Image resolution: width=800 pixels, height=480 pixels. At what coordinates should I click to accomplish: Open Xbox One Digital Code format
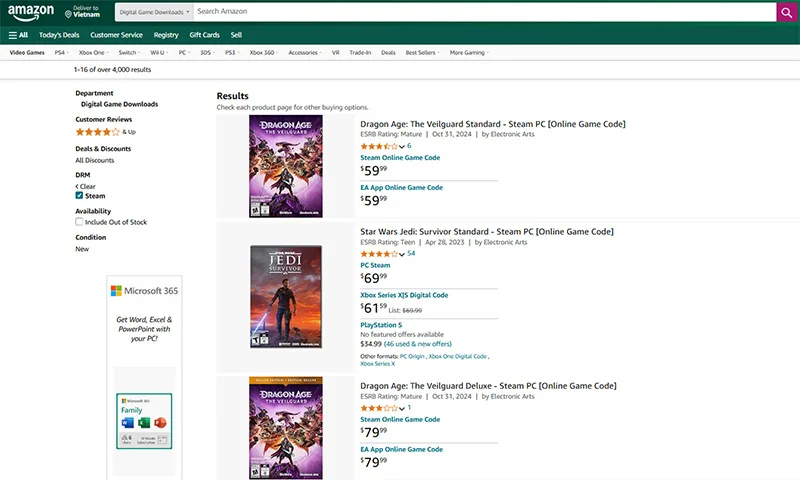click(x=458, y=357)
